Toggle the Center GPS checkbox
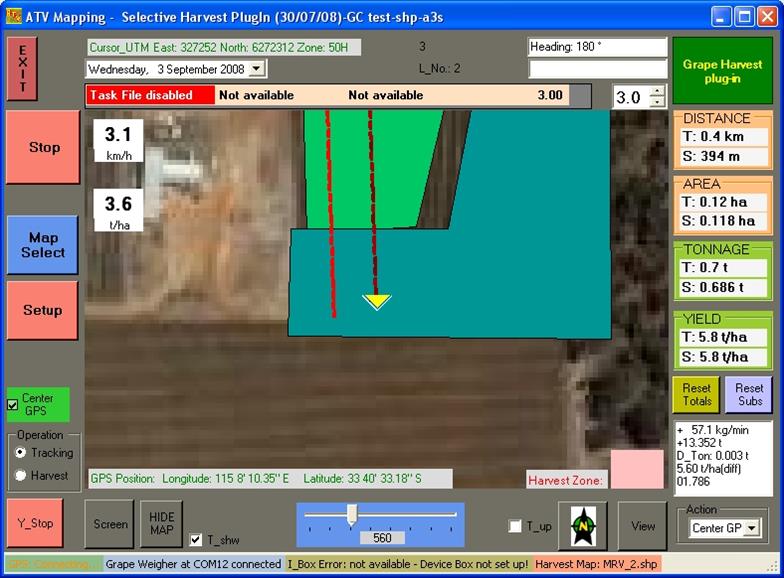The height and width of the screenshot is (578, 784). [x=13, y=405]
